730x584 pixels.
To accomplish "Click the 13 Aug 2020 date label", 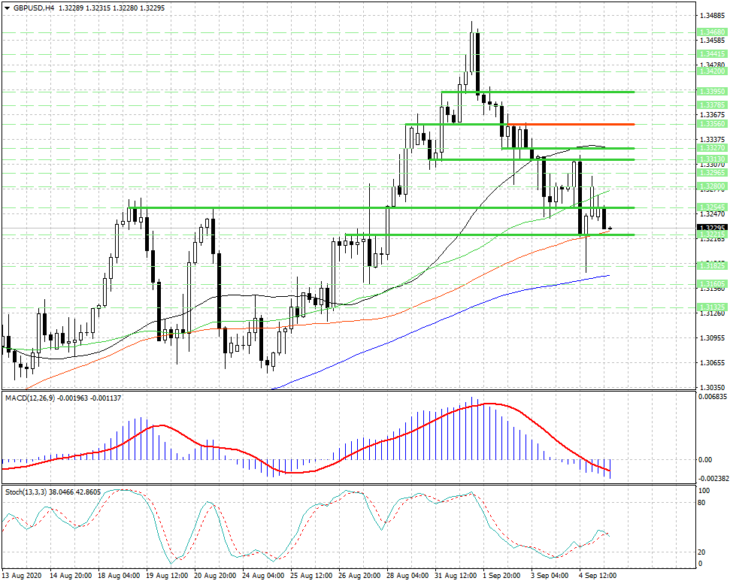I will [x=22, y=576].
